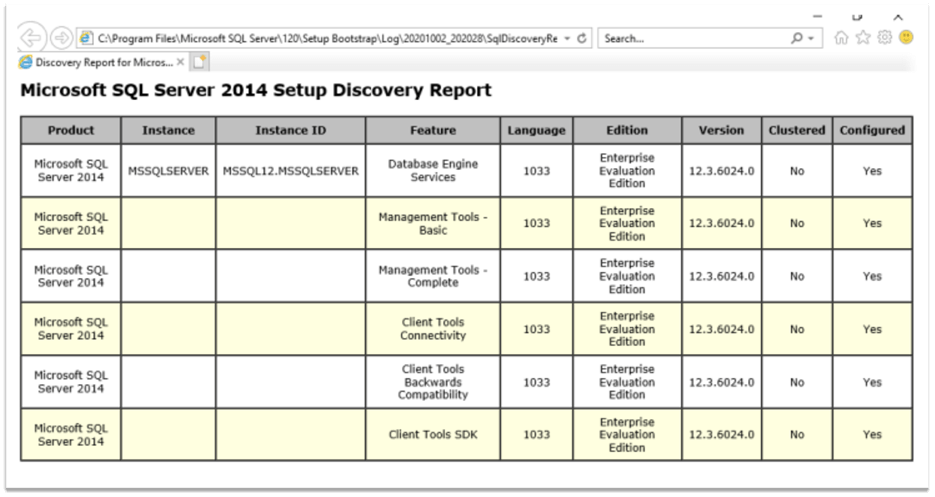Viewport: 935px width, 497px height.
Task: Open a new blank tab
Action: 200,62
